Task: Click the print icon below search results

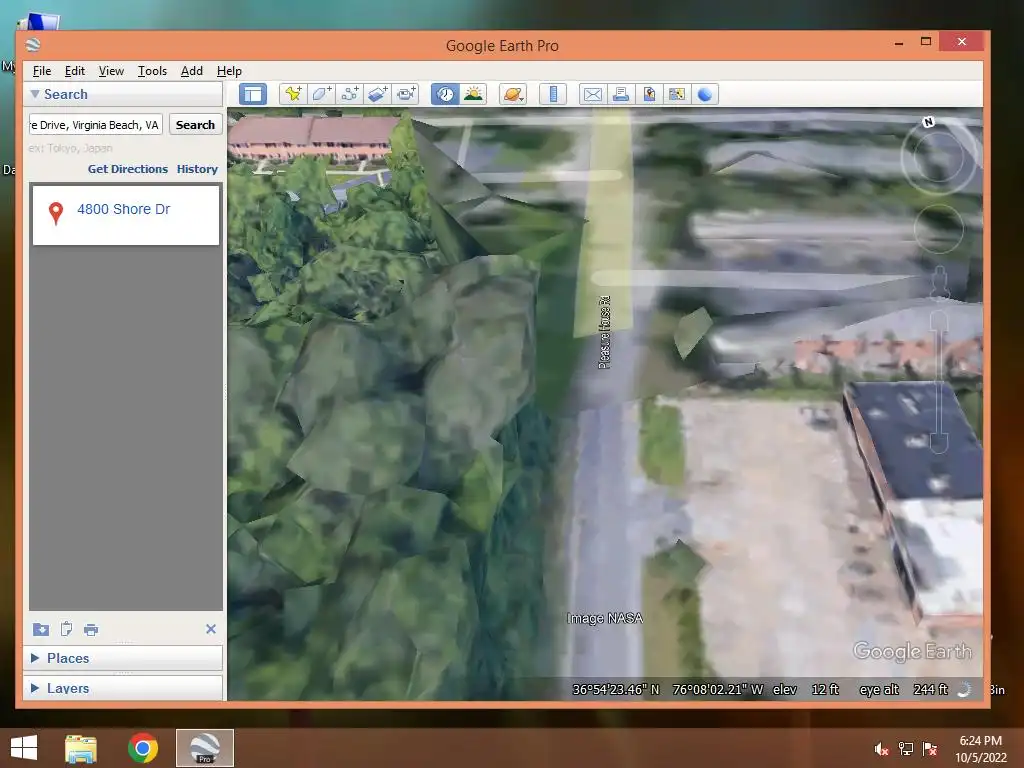Action: tap(91, 630)
